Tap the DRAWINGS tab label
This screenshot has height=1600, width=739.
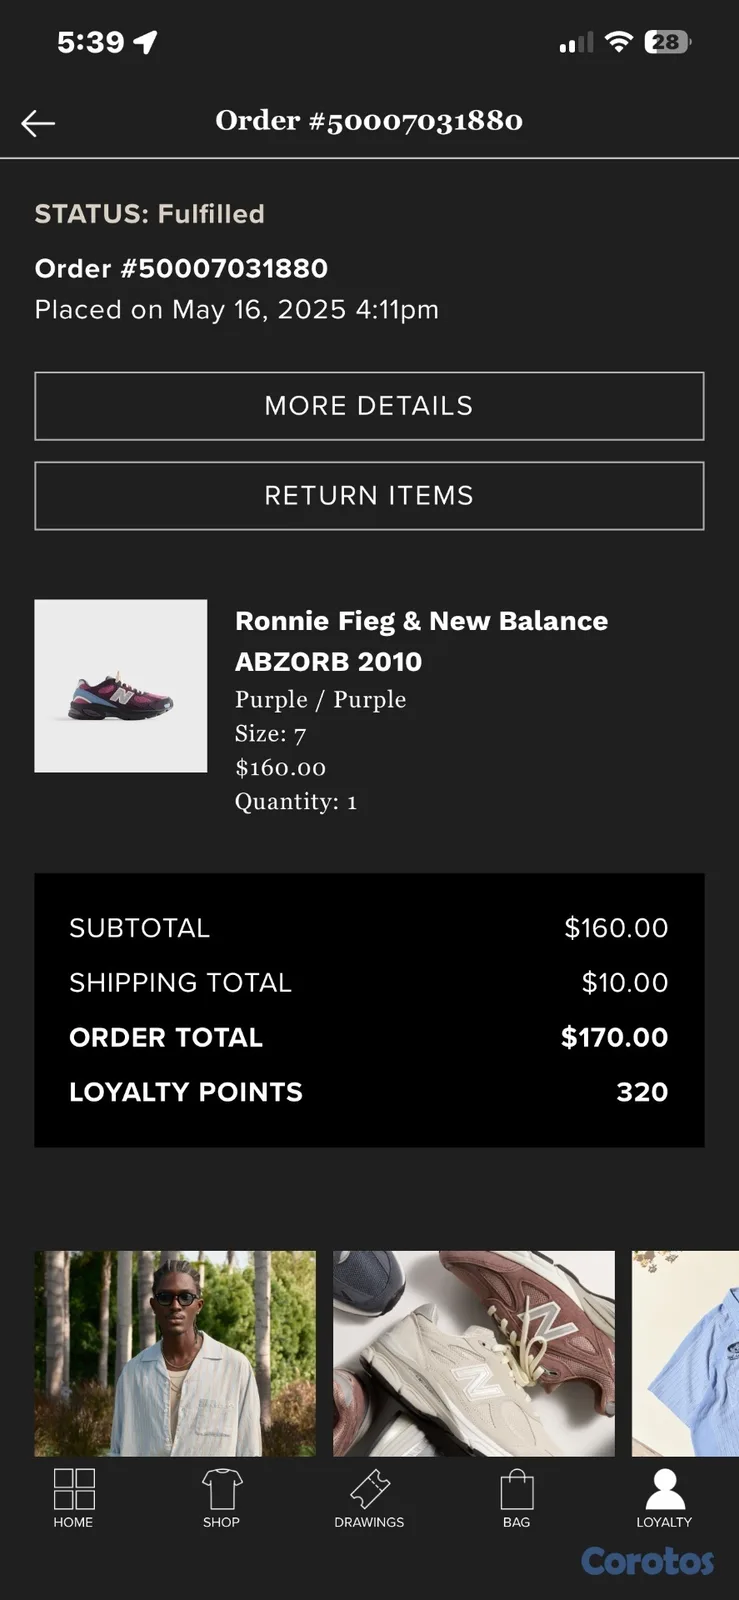point(369,1522)
